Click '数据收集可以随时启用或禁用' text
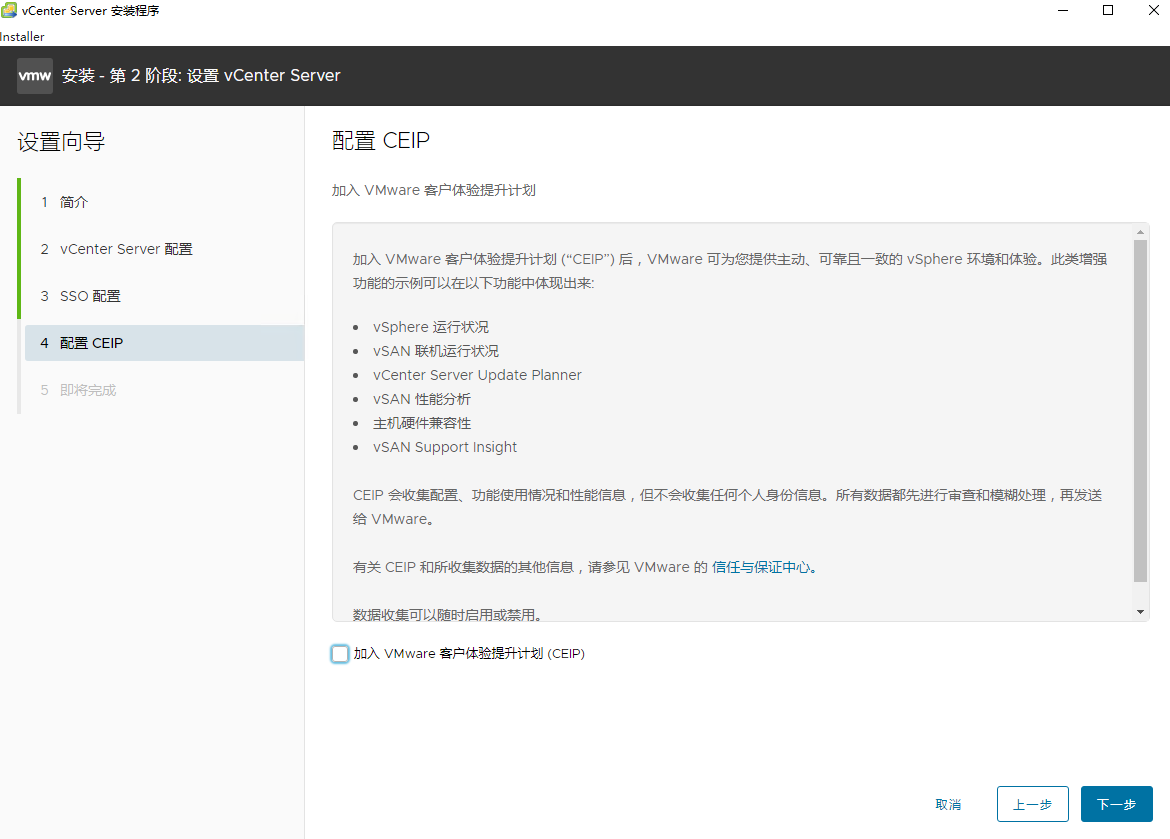This screenshot has width=1170, height=839. coord(445,614)
